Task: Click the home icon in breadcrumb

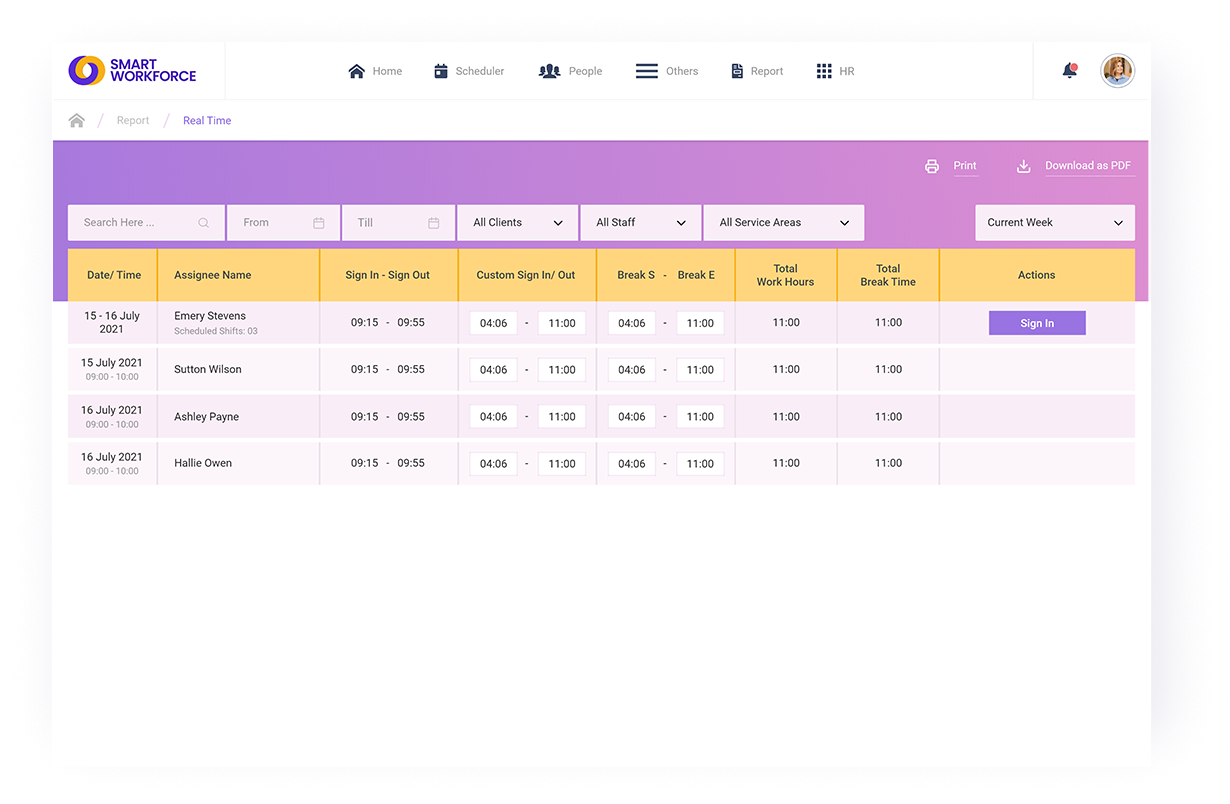Action: click(77, 121)
